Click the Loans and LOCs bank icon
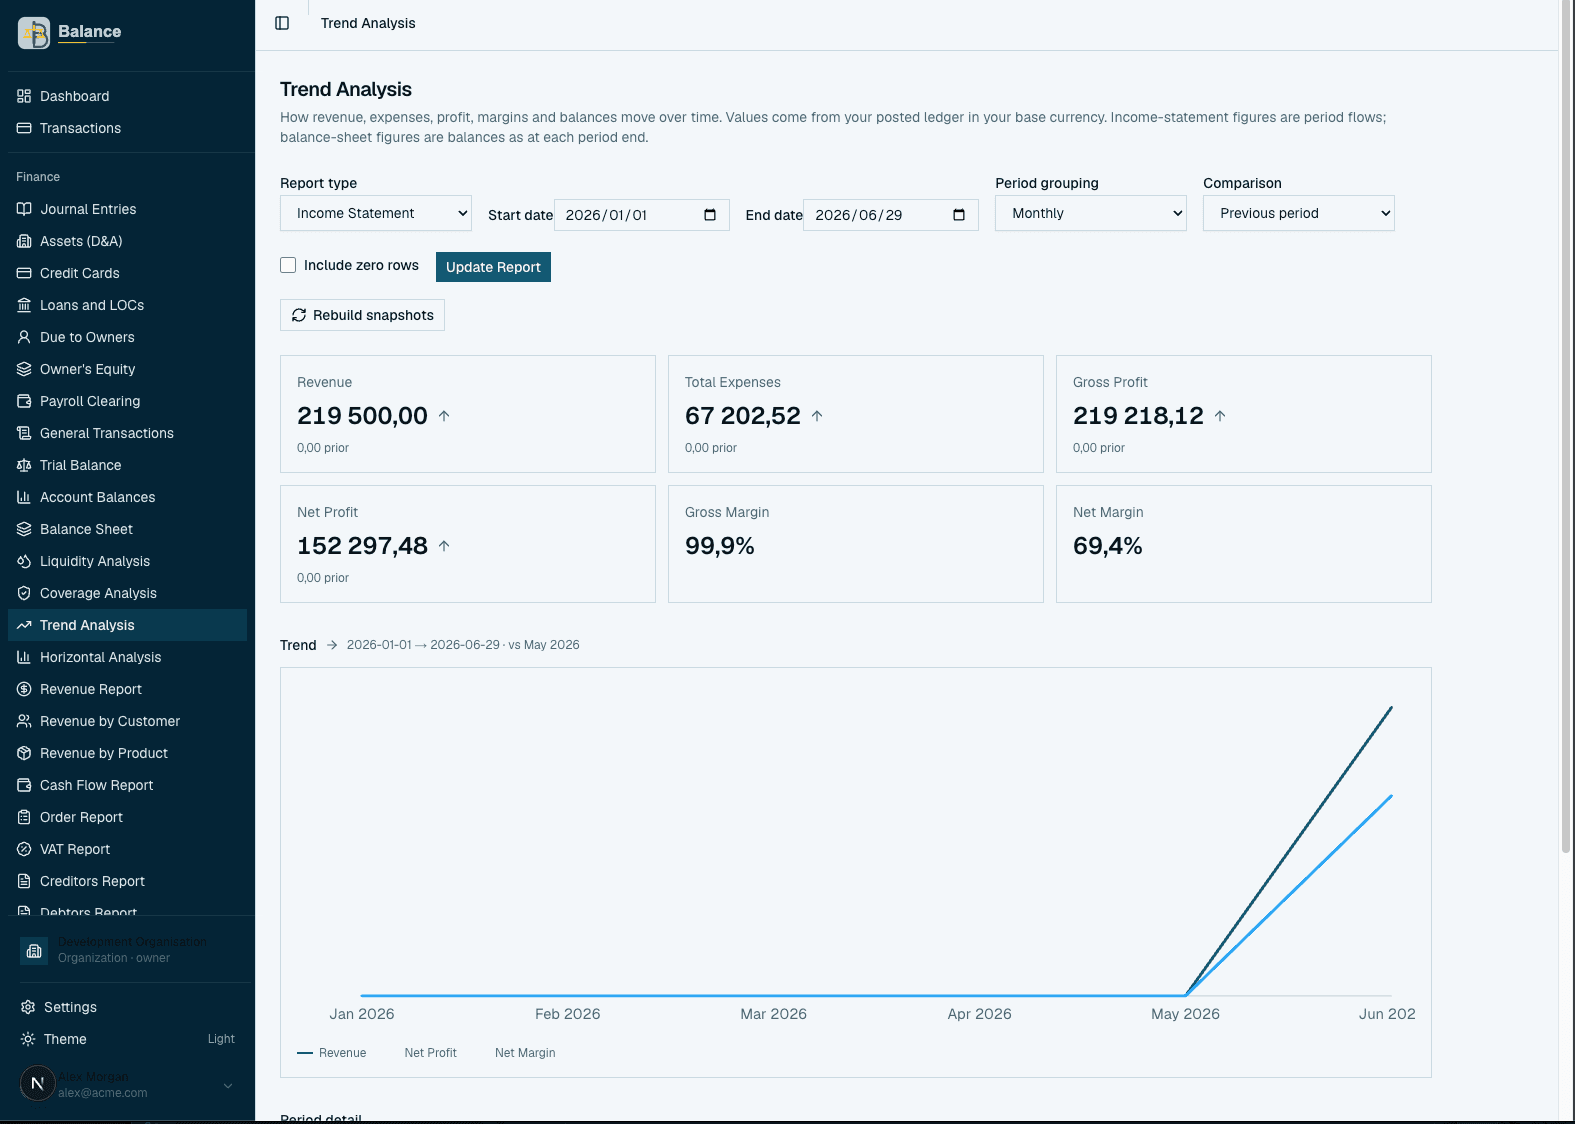Screen dimensions: 1575x1124 [x=24, y=305]
